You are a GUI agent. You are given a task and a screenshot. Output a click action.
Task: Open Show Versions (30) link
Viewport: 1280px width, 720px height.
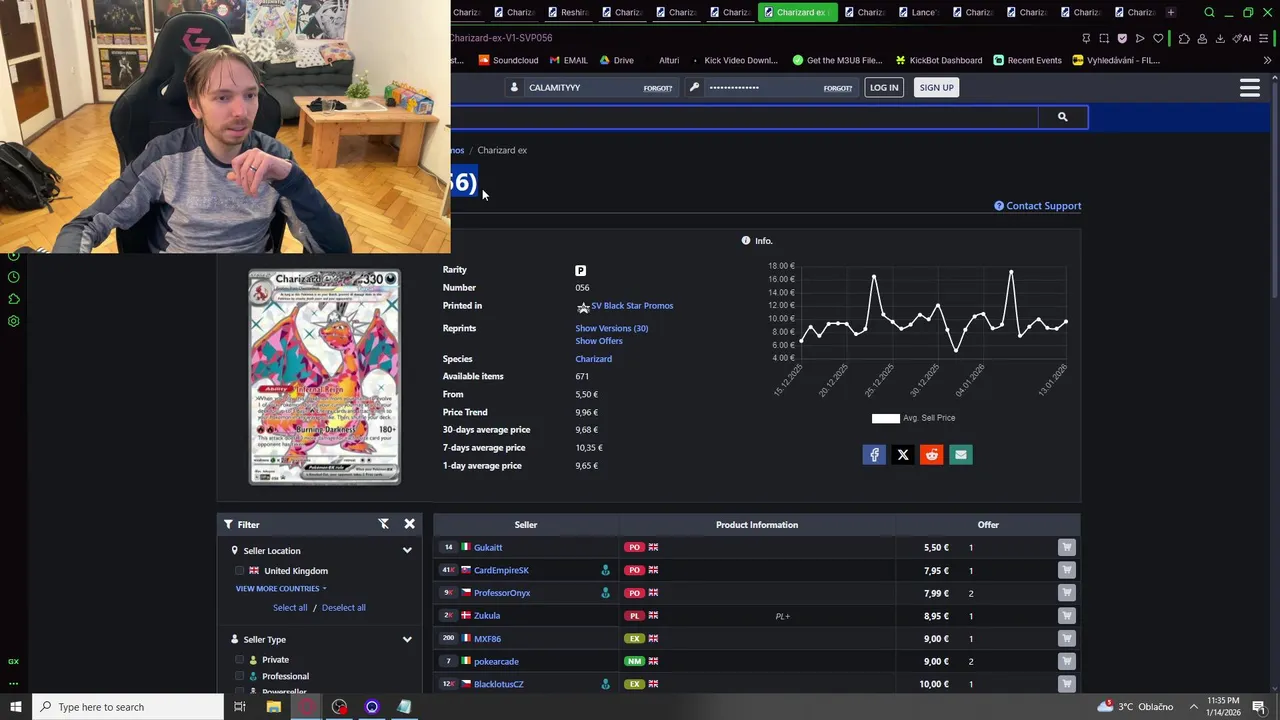tap(611, 329)
